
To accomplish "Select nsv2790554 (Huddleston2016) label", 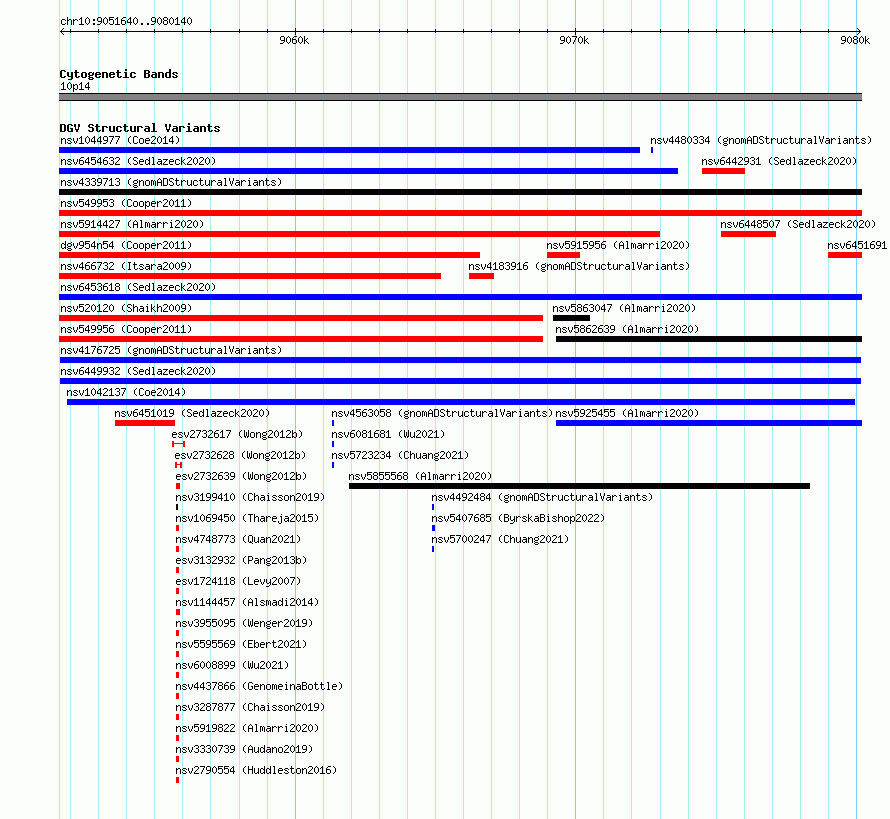I will click(x=257, y=770).
